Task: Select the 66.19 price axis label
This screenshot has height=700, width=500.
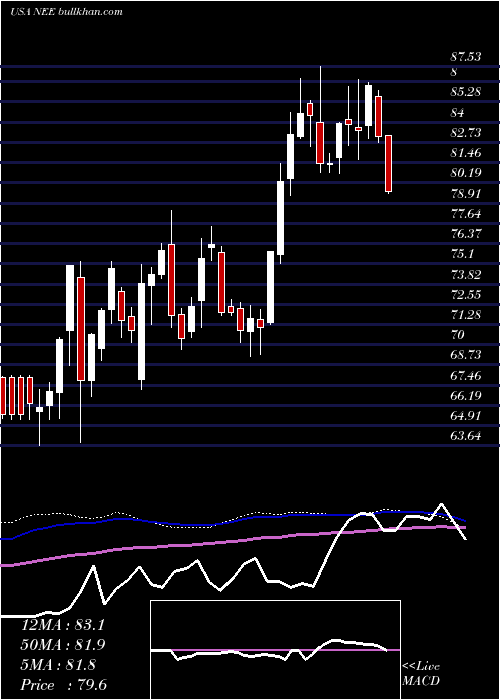Action: [467, 395]
